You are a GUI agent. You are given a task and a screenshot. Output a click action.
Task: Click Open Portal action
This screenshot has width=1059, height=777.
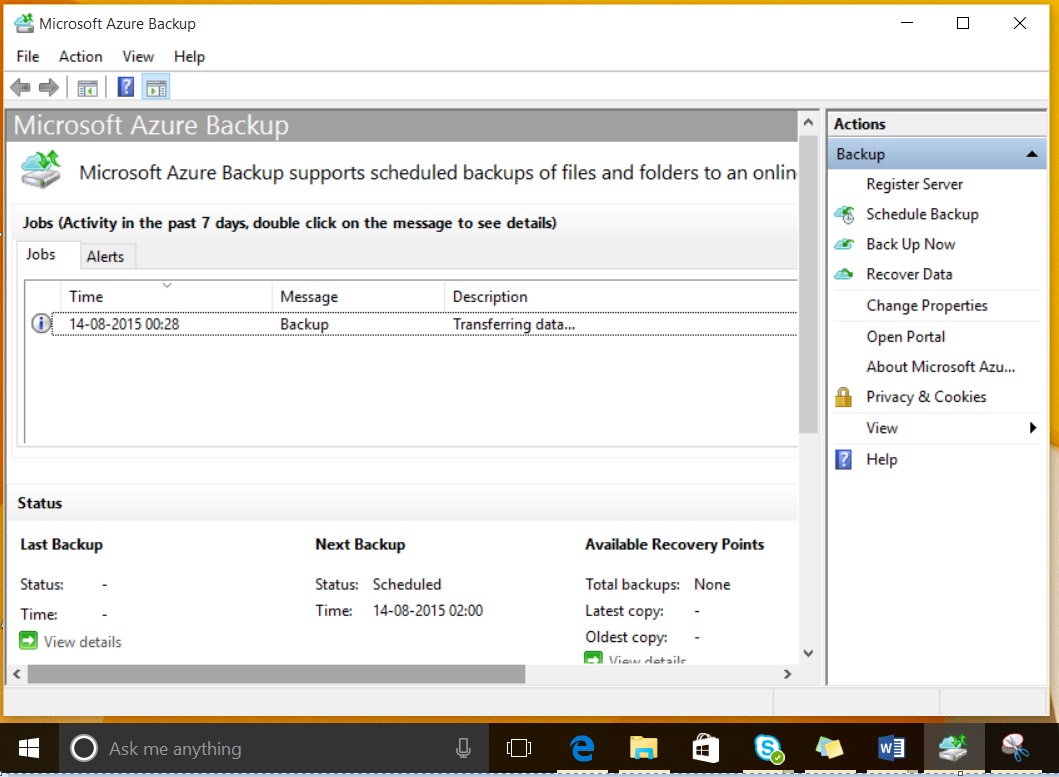(906, 336)
